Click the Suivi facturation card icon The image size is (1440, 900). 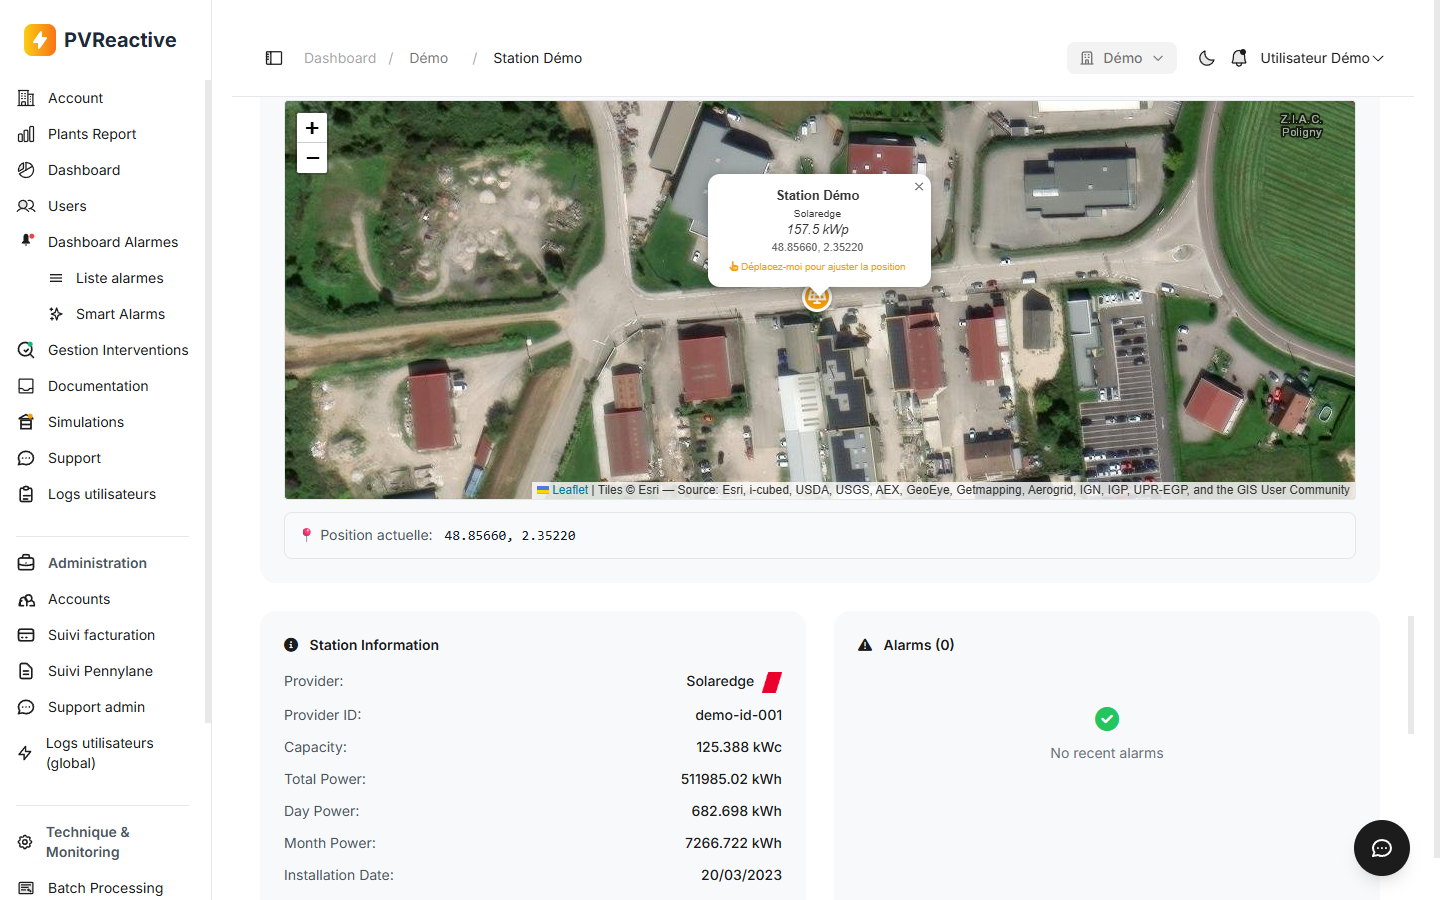click(x=26, y=635)
